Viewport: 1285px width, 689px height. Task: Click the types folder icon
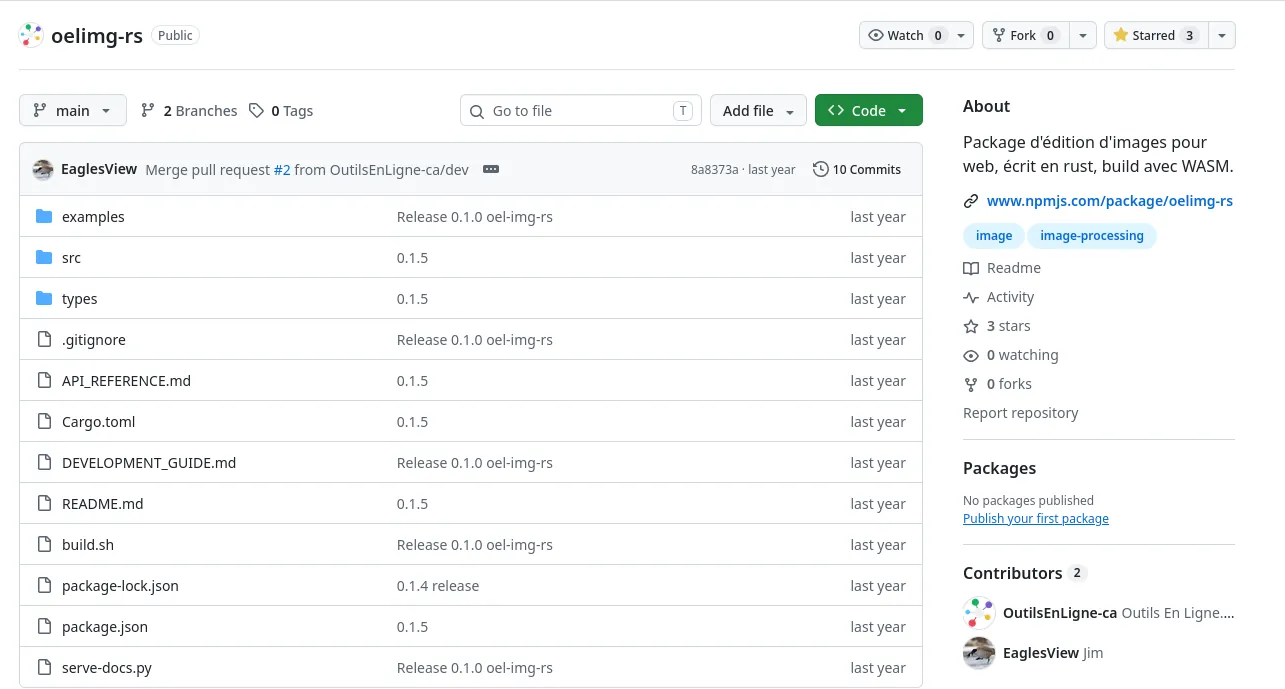point(44,299)
